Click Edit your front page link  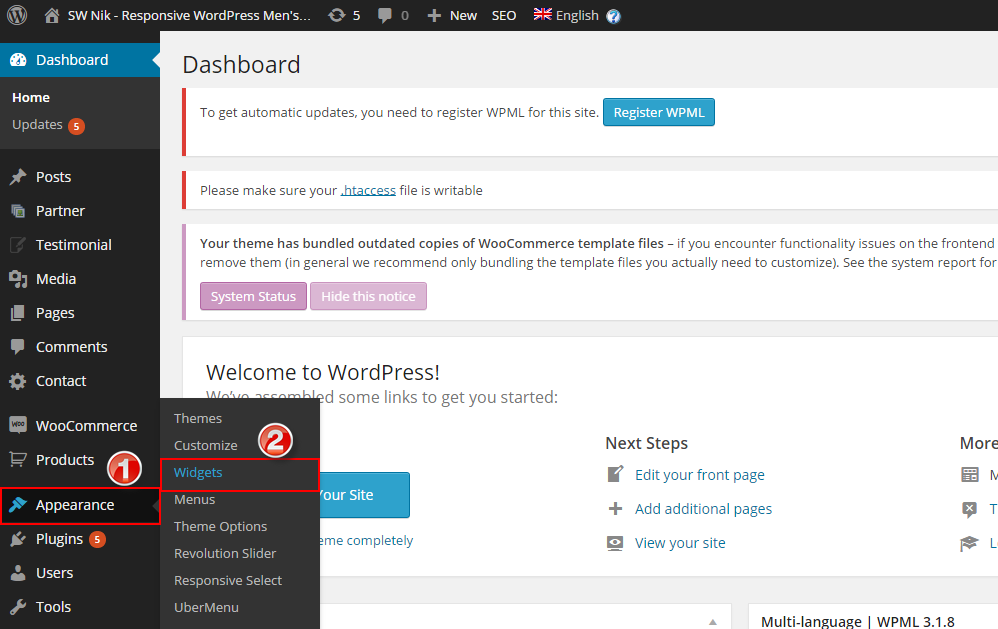coord(699,475)
